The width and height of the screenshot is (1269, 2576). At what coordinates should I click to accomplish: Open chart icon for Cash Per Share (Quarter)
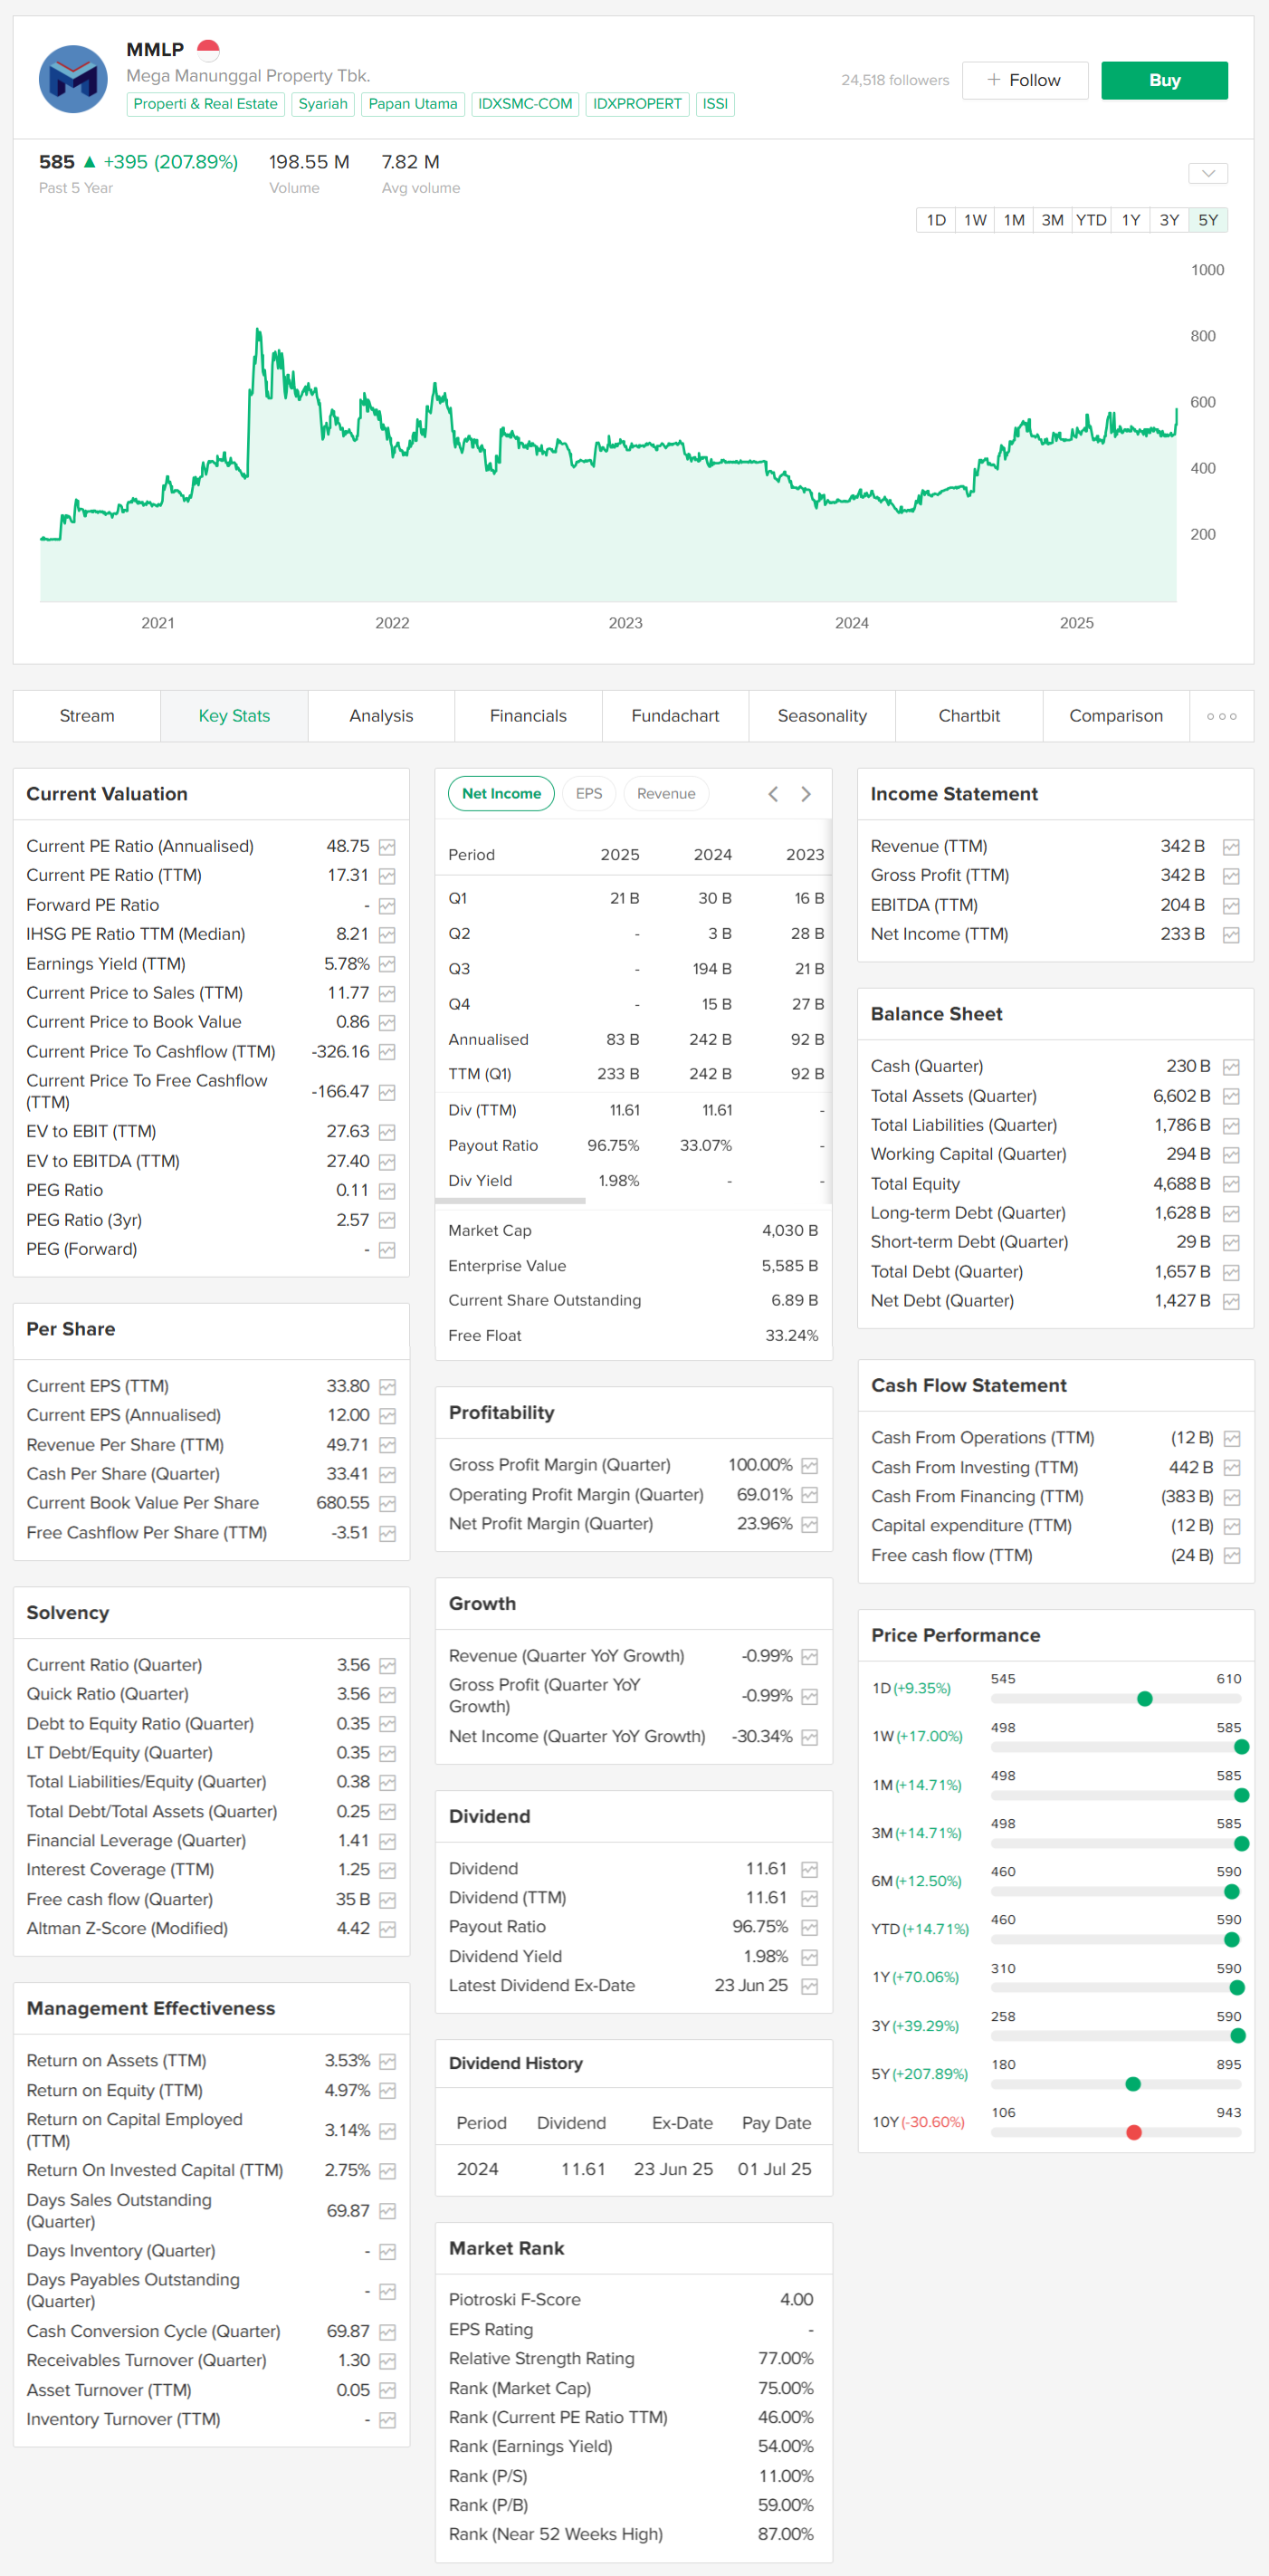pyautogui.click(x=387, y=1475)
